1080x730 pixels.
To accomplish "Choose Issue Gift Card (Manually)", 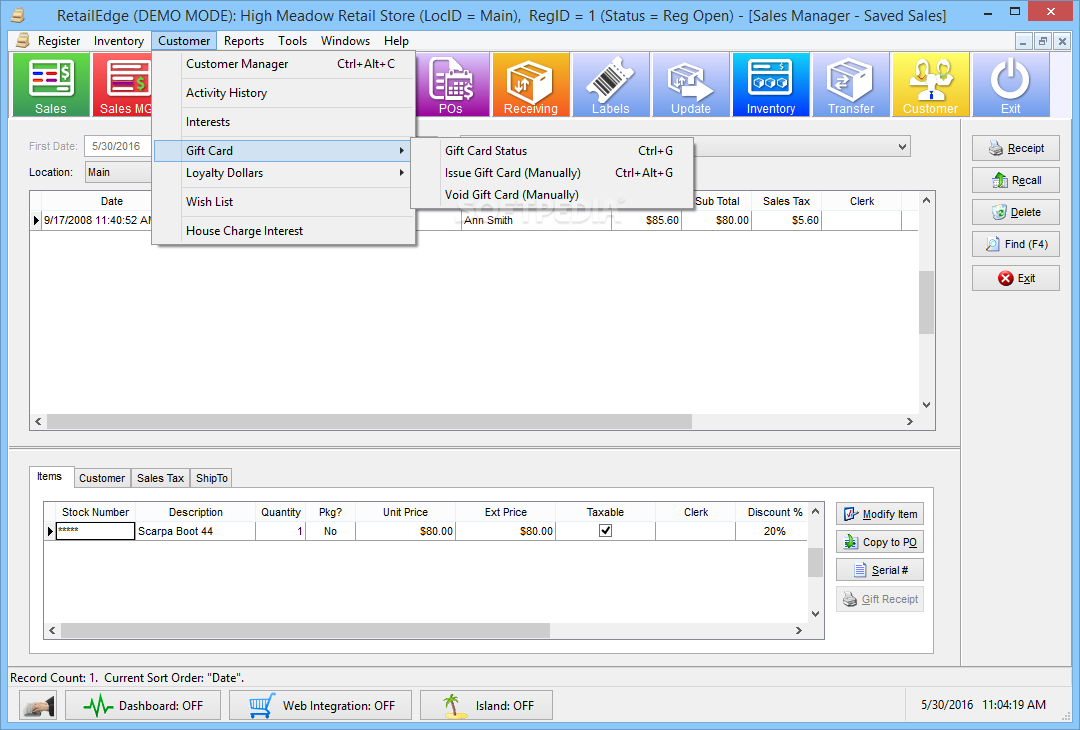I will 552,173.
